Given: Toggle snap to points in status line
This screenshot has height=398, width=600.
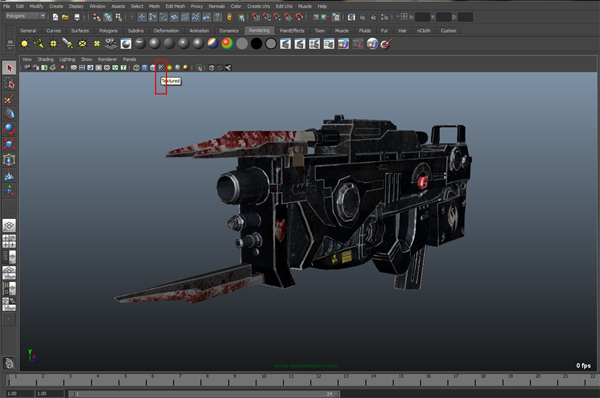Looking at the screenshot, I should click(x=277, y=17).
